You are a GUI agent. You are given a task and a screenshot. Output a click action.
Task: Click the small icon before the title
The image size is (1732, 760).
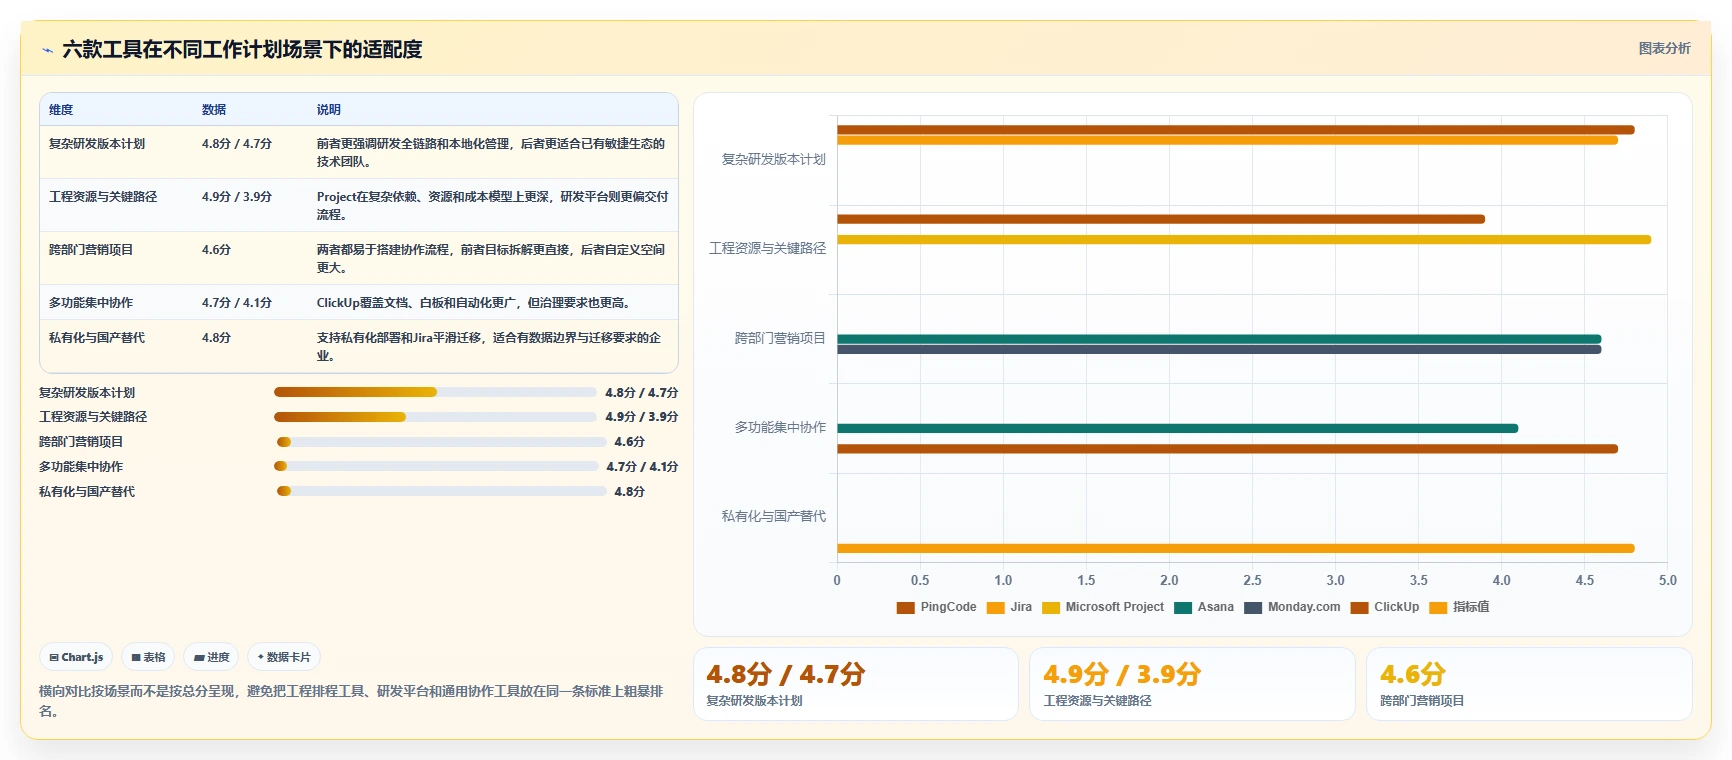coord(47,50)
